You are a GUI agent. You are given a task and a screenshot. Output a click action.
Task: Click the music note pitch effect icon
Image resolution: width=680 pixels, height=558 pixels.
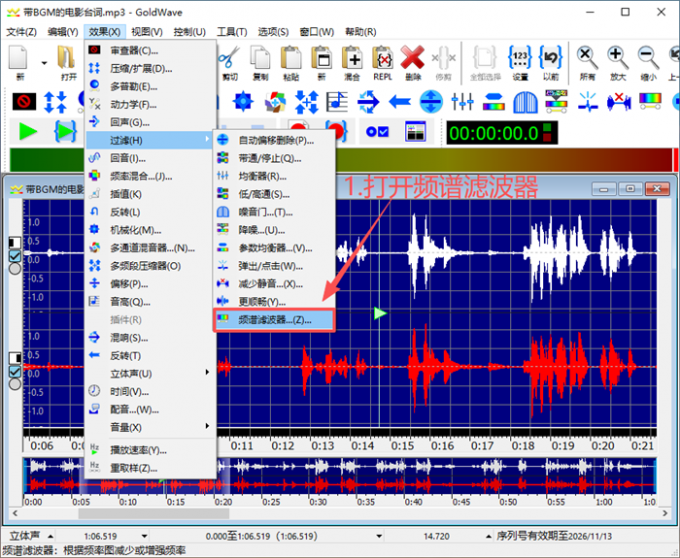point(337,102)
